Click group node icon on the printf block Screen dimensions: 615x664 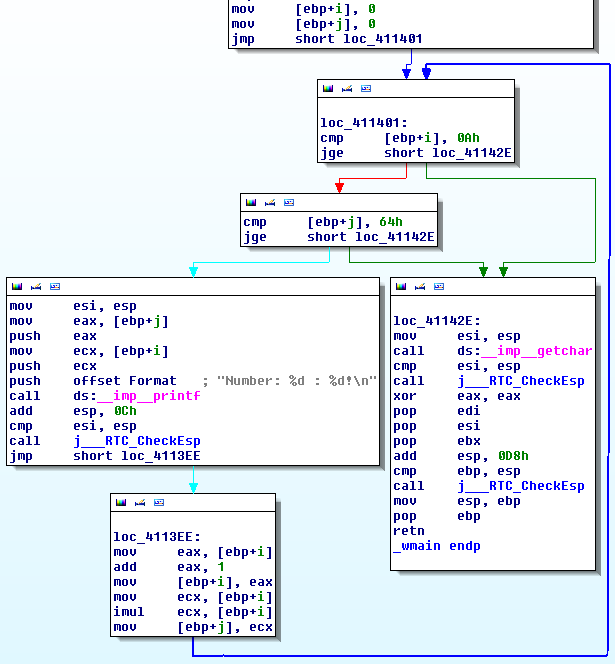coord(55,286)
